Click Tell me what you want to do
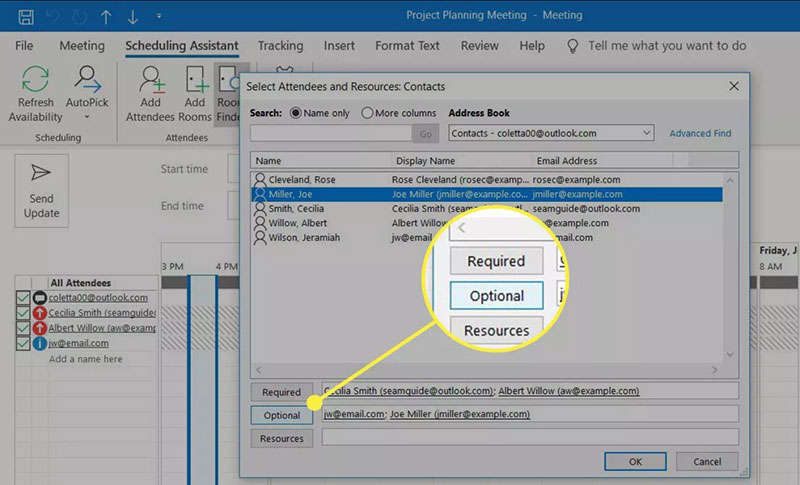 tap(667, 46)
